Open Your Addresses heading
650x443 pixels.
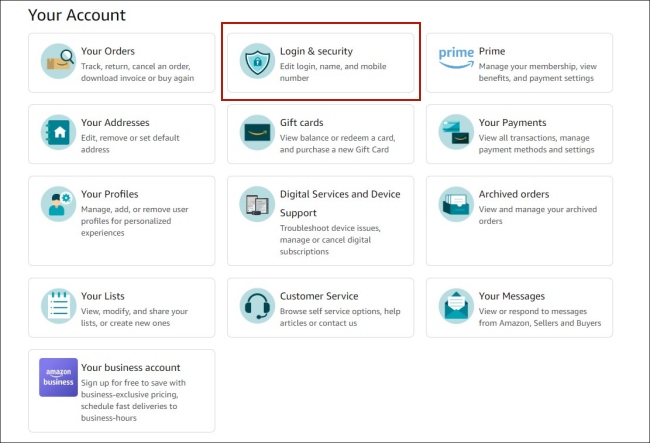pos(115,123)
